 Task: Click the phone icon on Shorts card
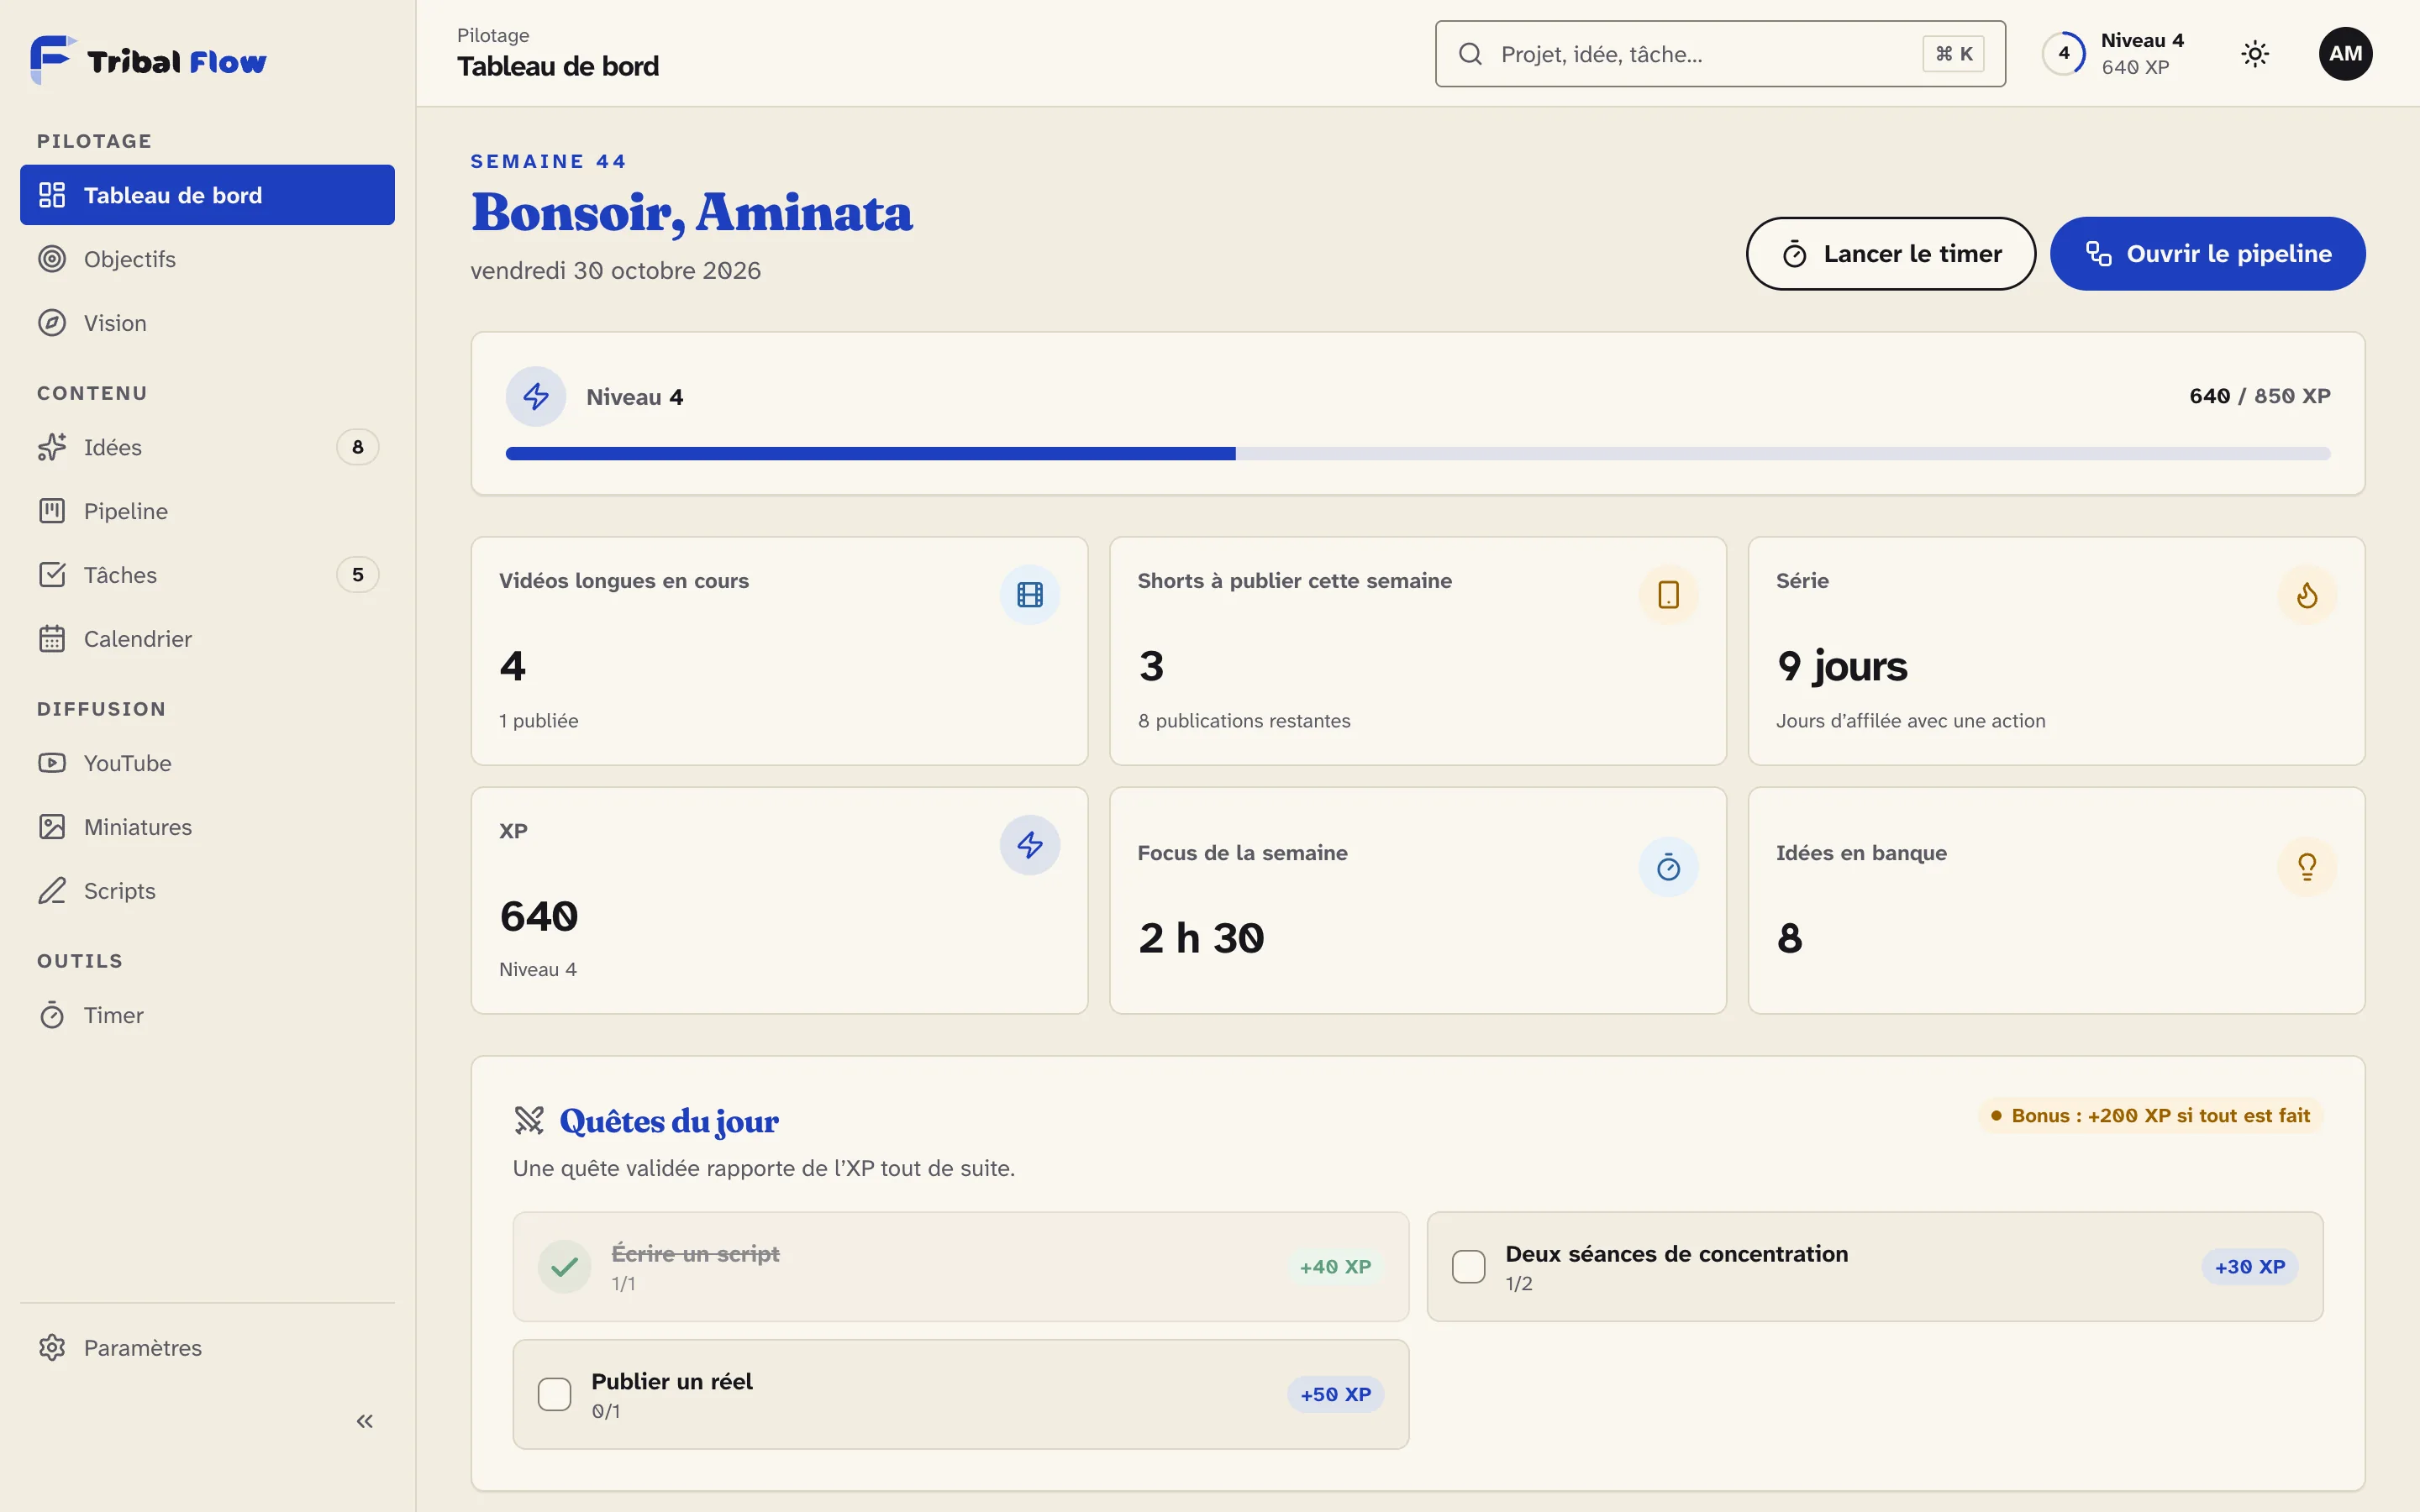(x=1668, y=595)
